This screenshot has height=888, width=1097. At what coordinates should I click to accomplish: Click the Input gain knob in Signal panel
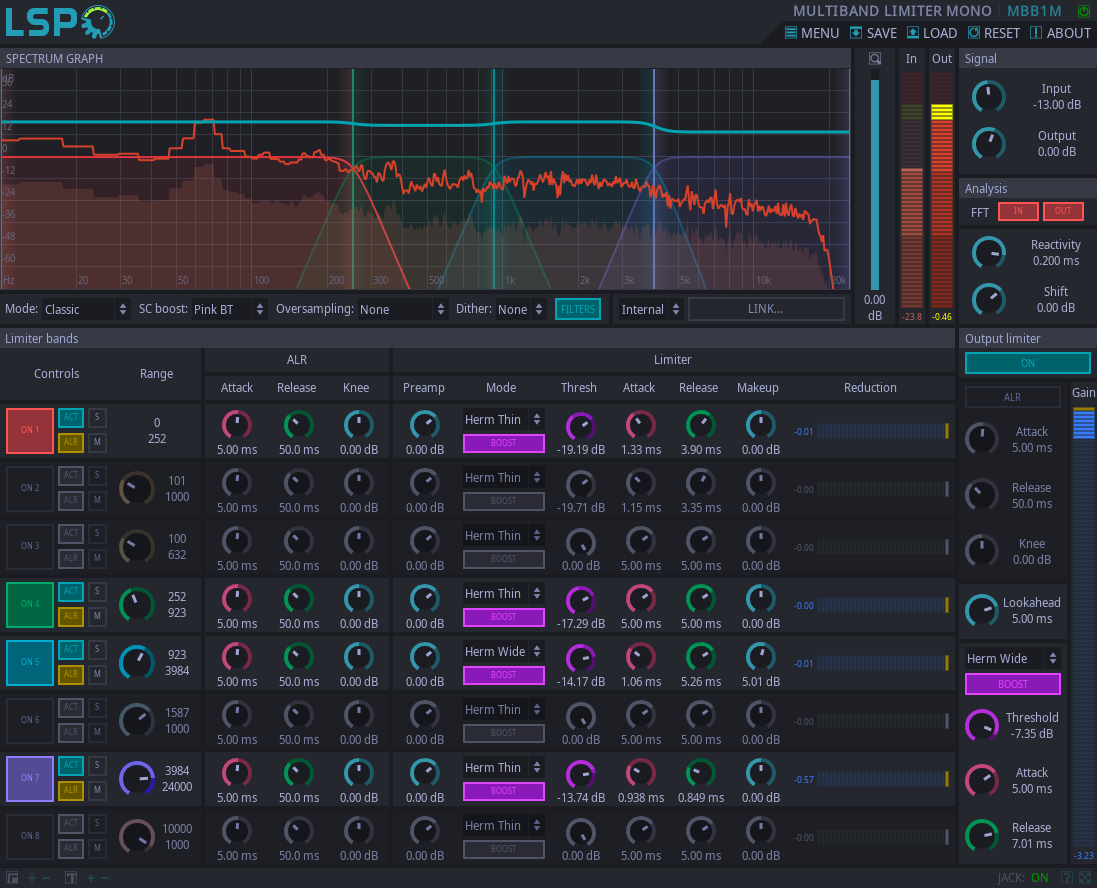989,97
